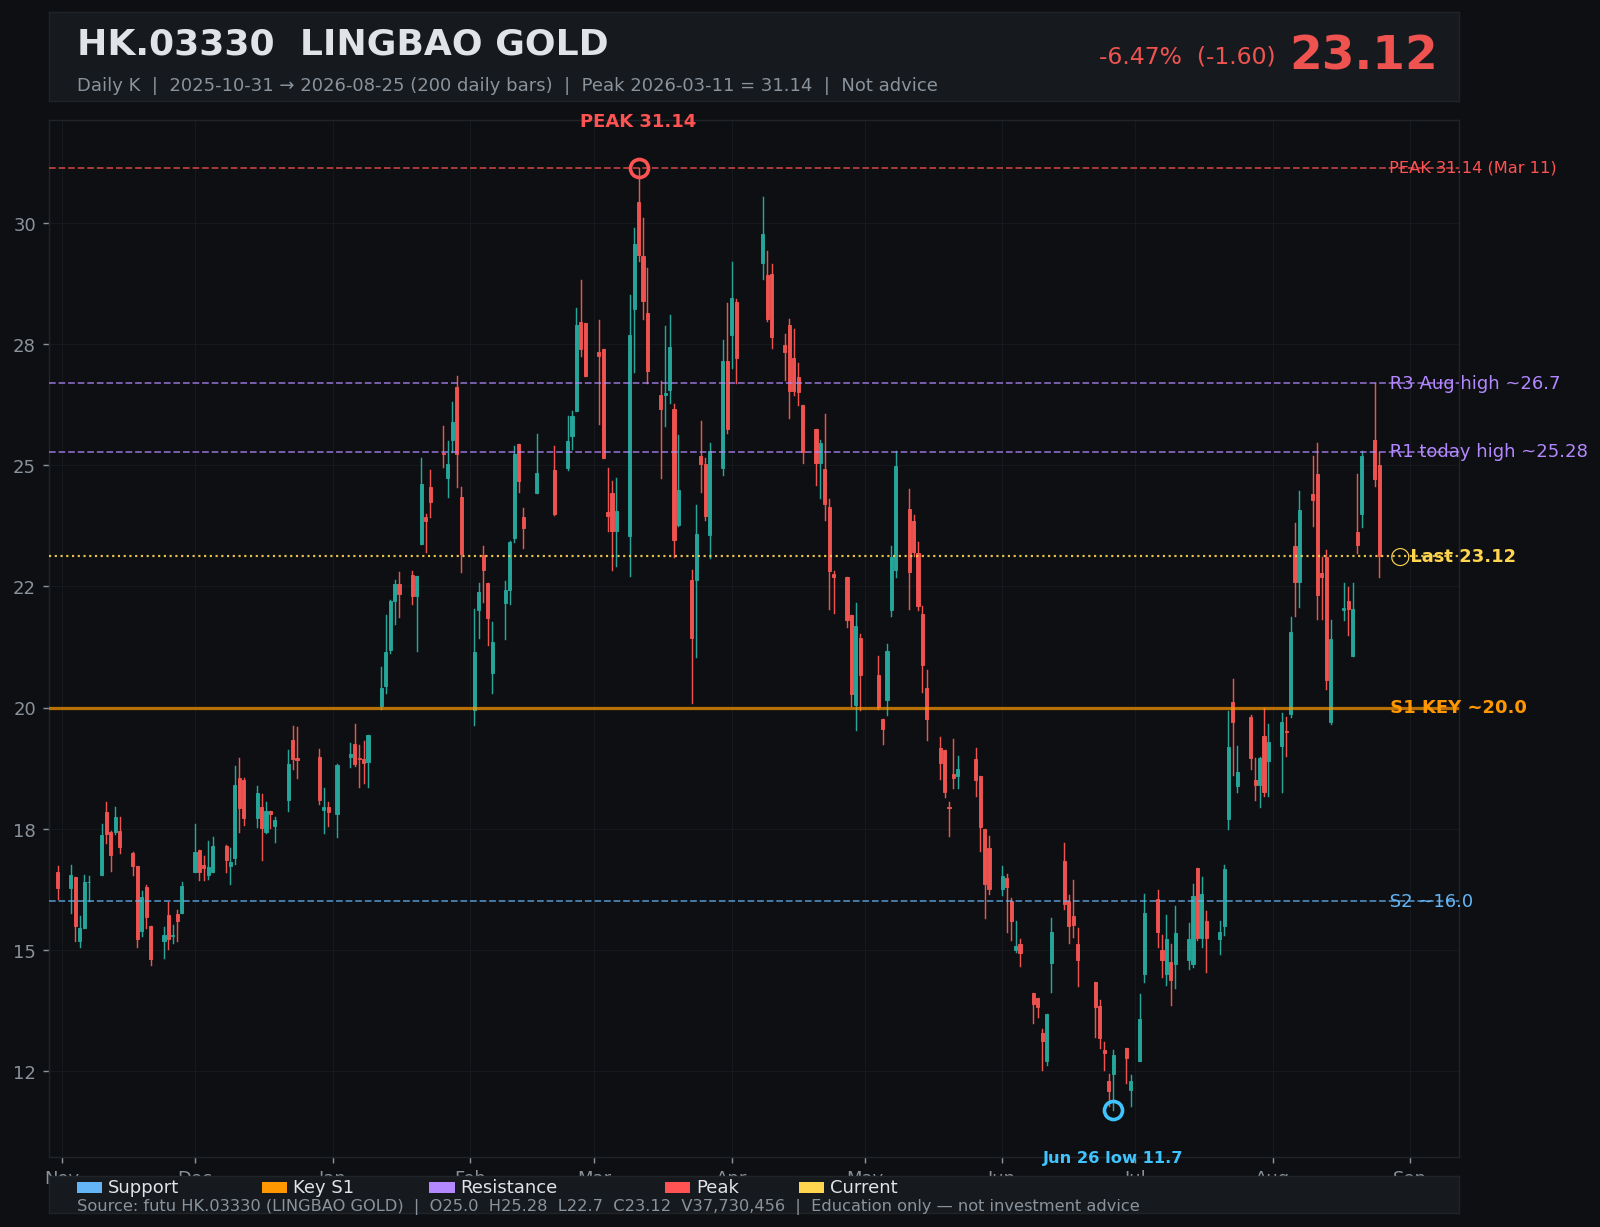This screenshot has height=1227, width=1600.
Task: Select the 'Resistance' legend label
Action: [x=509, y=1187]
